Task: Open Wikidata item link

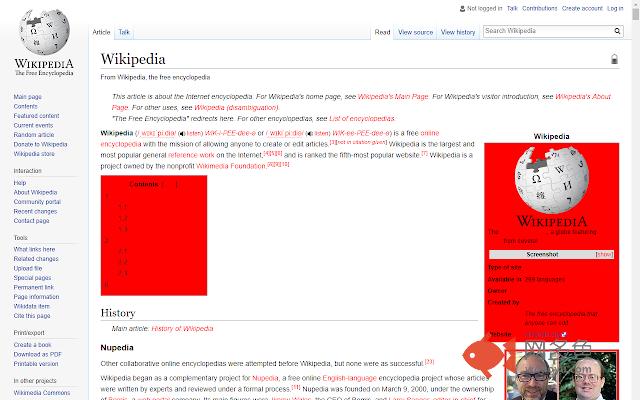Action: [x=31, y=307]
